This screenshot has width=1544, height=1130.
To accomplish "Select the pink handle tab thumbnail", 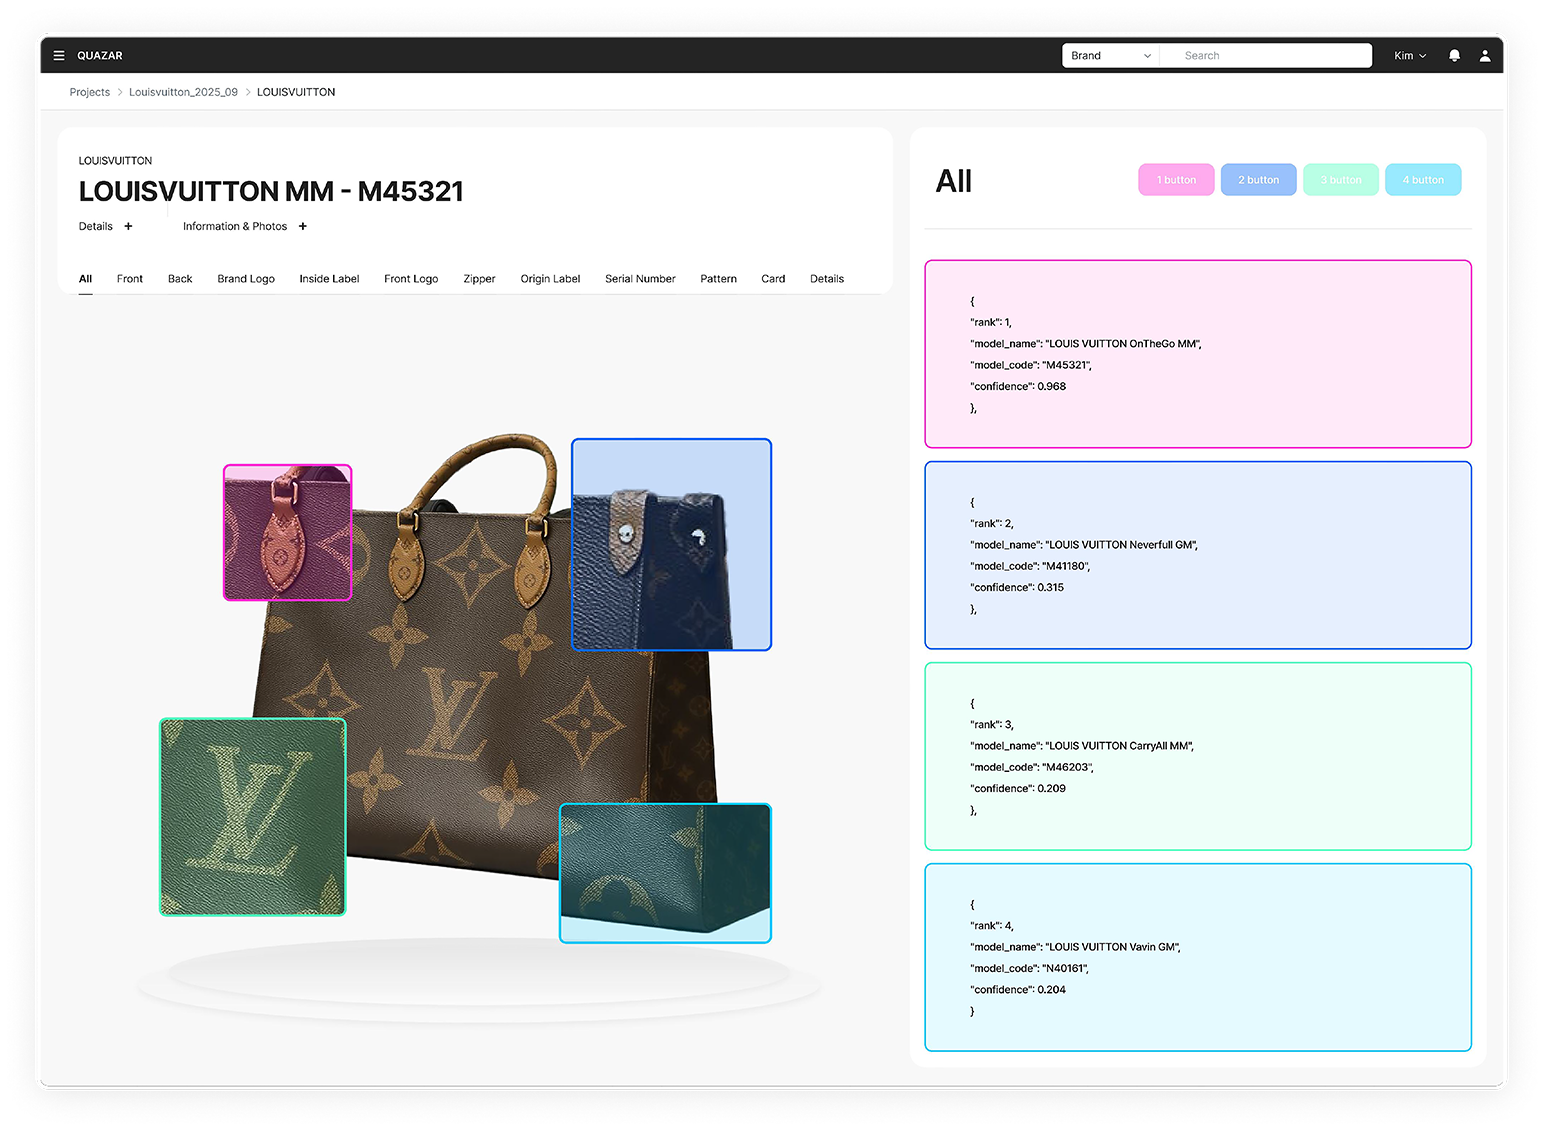I will coord(288,532).
